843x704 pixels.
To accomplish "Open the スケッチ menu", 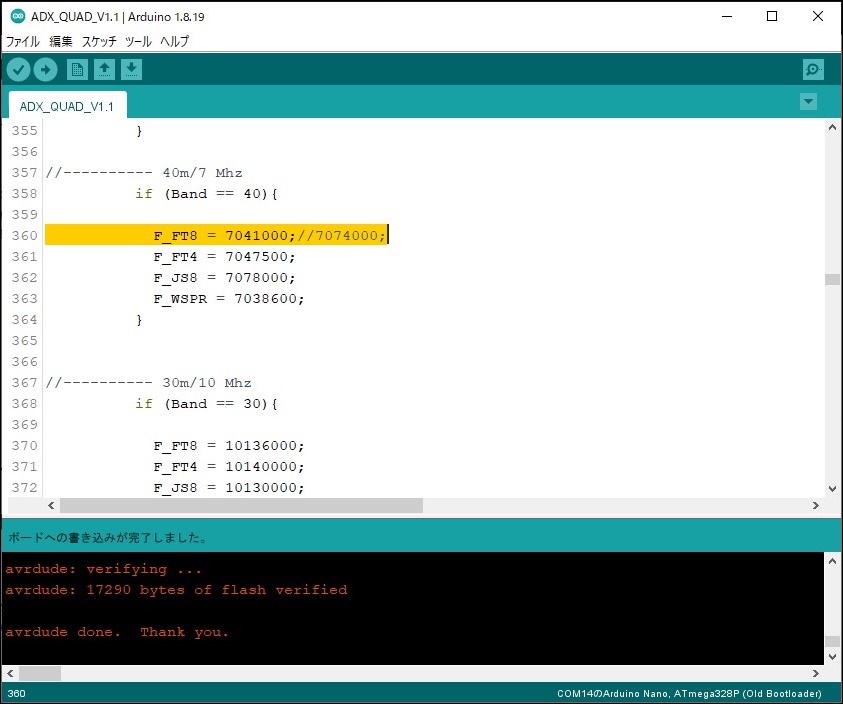I will click(x=99, y=41).
